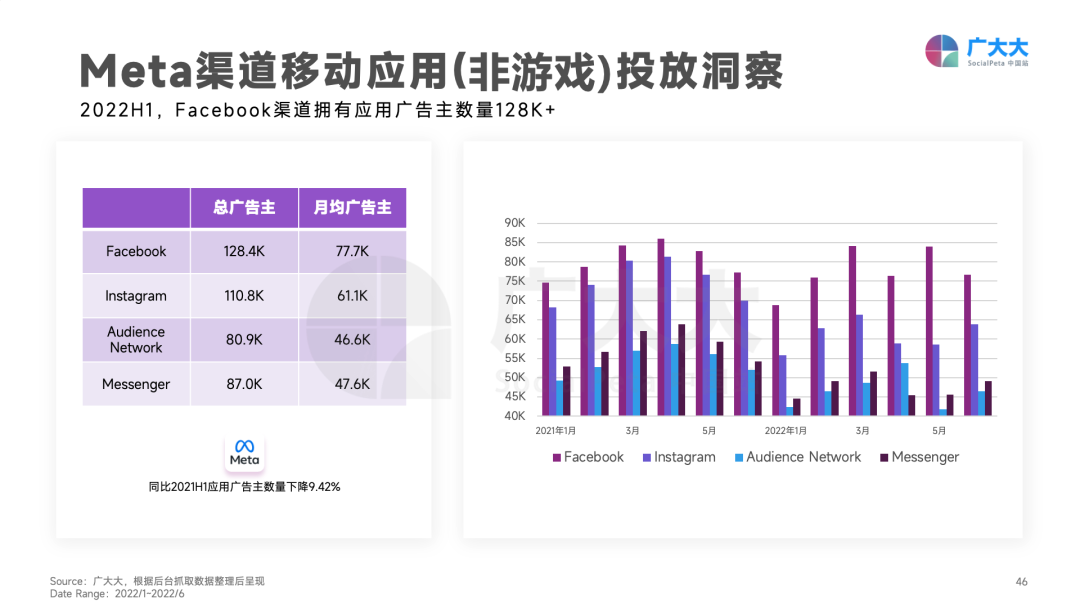
Task: Click the 同比2021H1 decline note text
Action: (x=243, y=487)
